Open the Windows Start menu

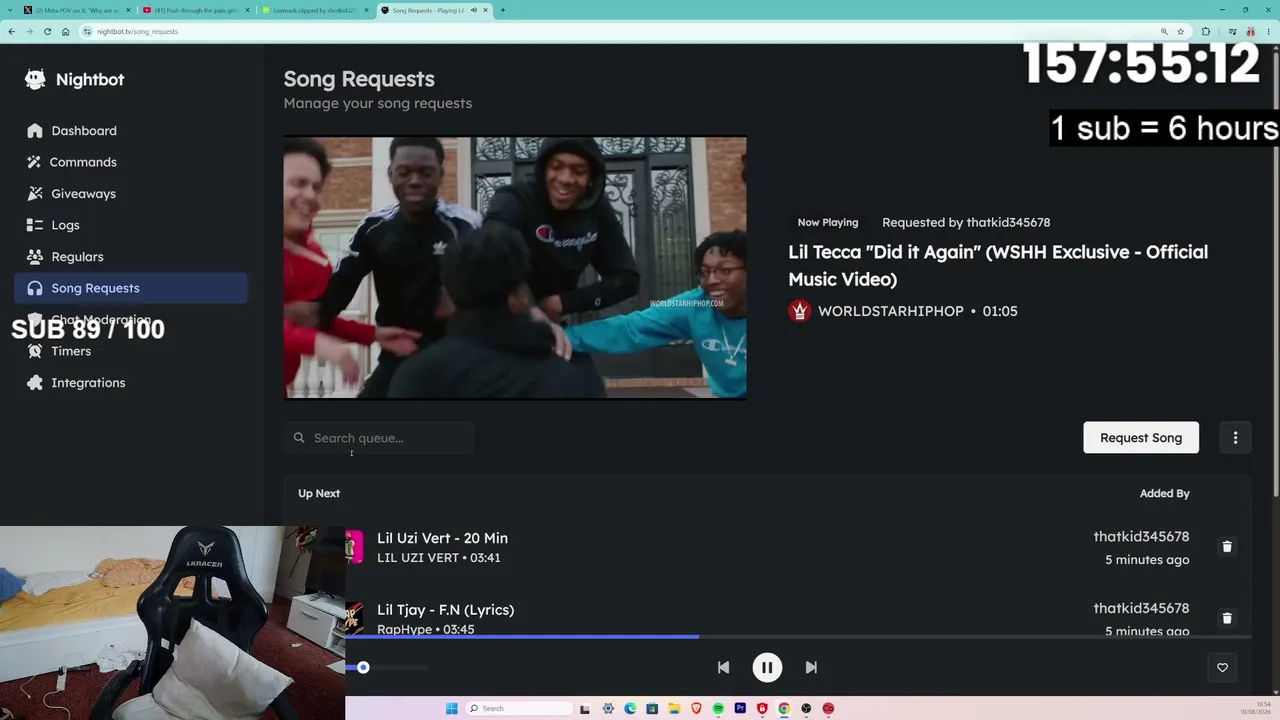coord(451,709)
